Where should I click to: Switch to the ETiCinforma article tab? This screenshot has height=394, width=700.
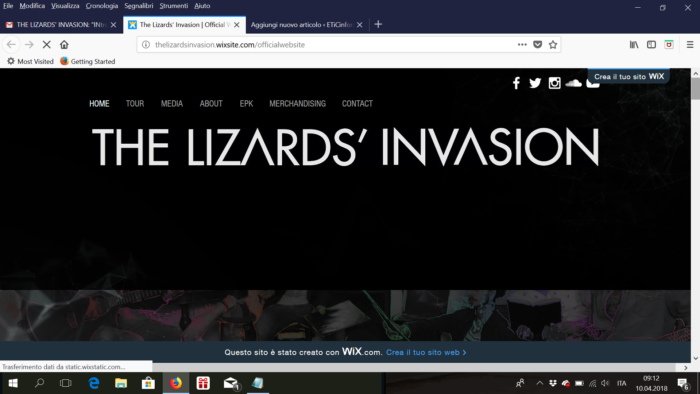click(302, 25)
